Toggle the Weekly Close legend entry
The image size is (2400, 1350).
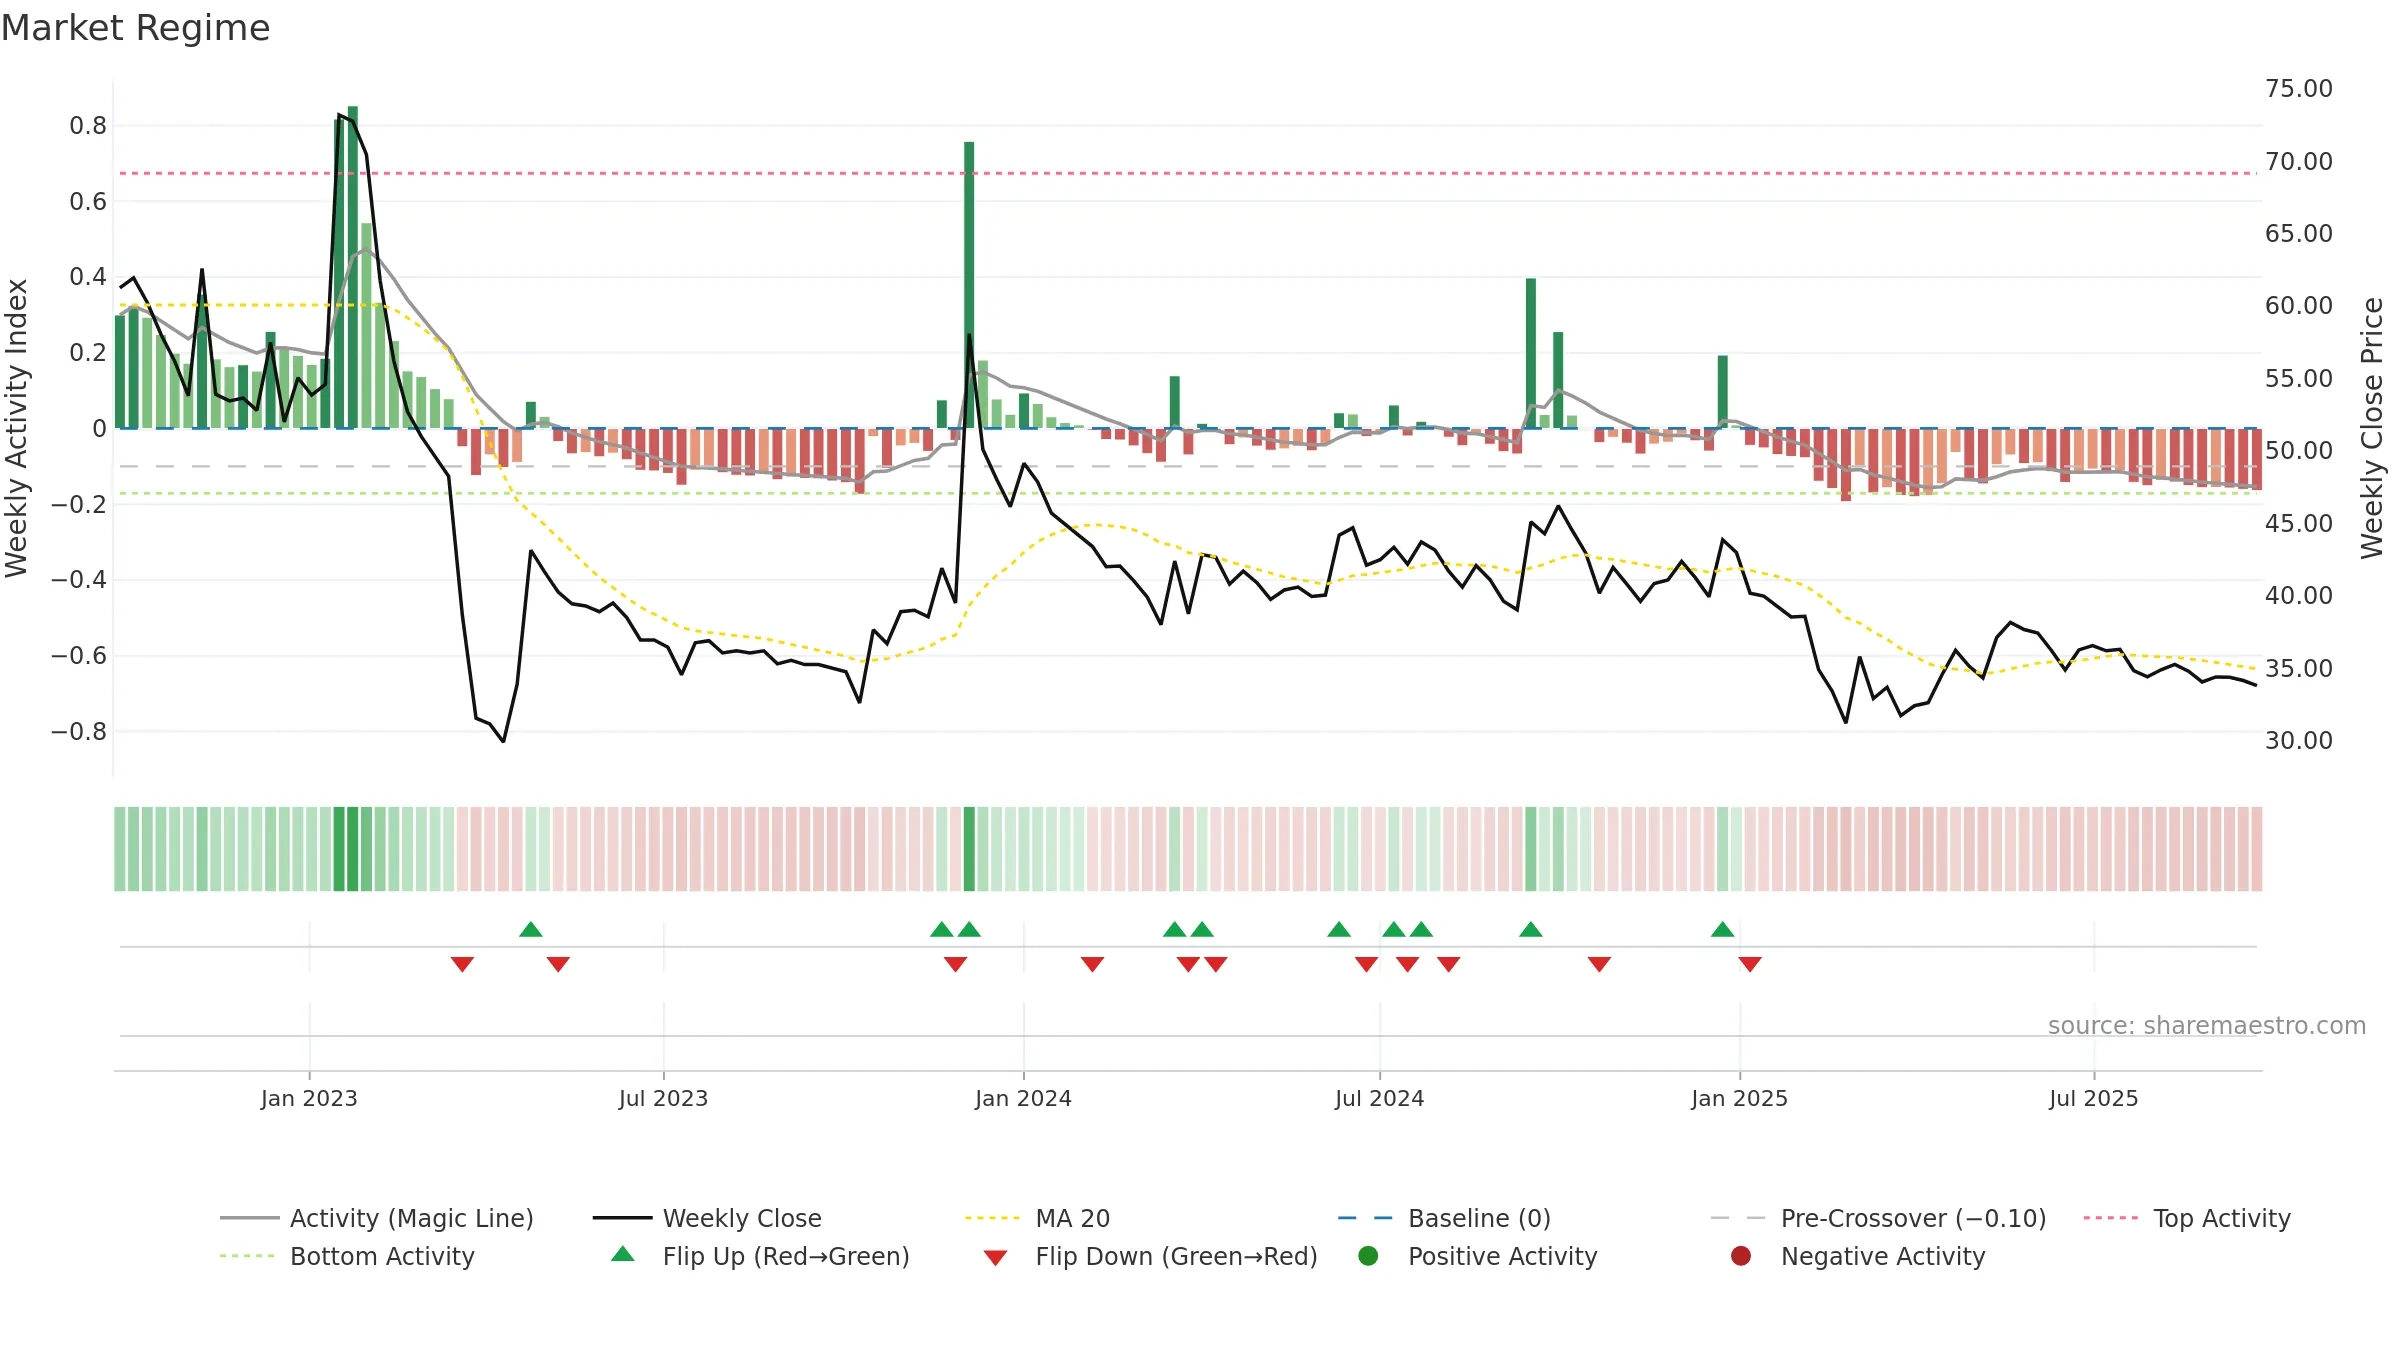[707, 1218]
